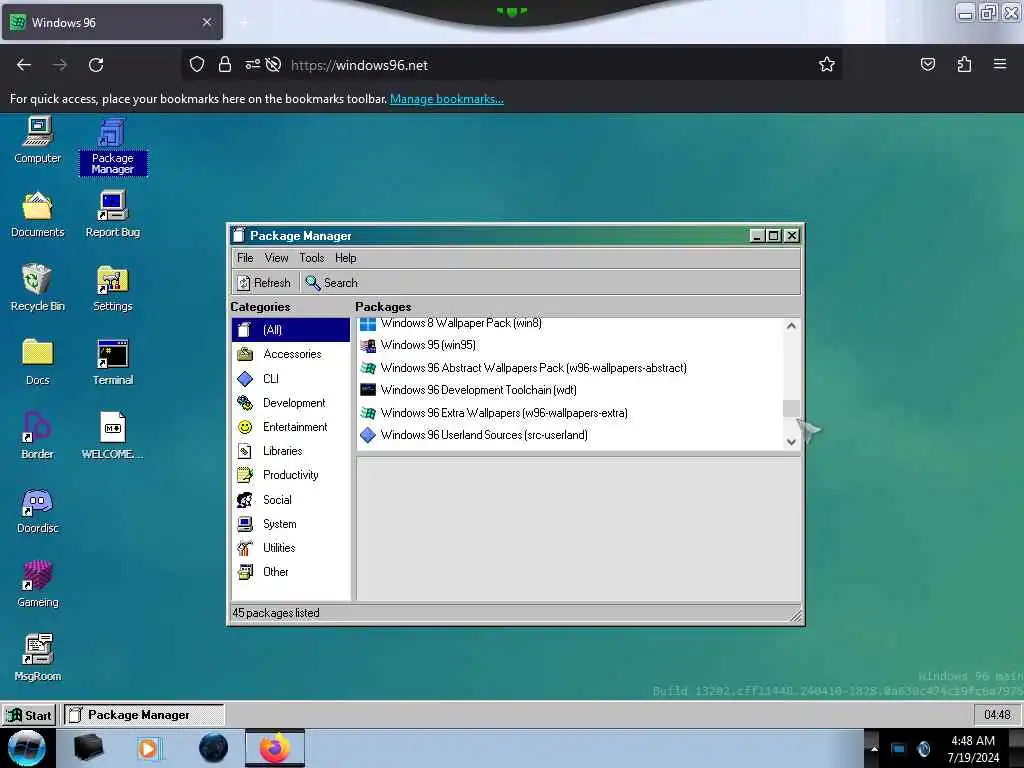Select the (All) category
This screenshot has height=768, width=1024.
[291, 330]
